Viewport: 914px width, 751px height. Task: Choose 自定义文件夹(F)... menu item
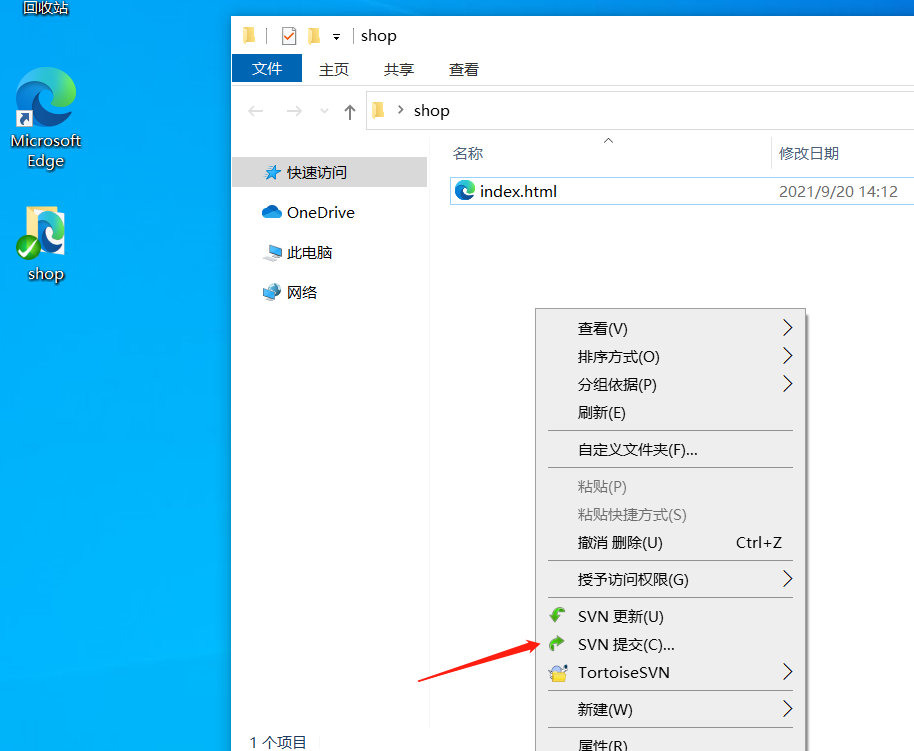pos(670,450)
